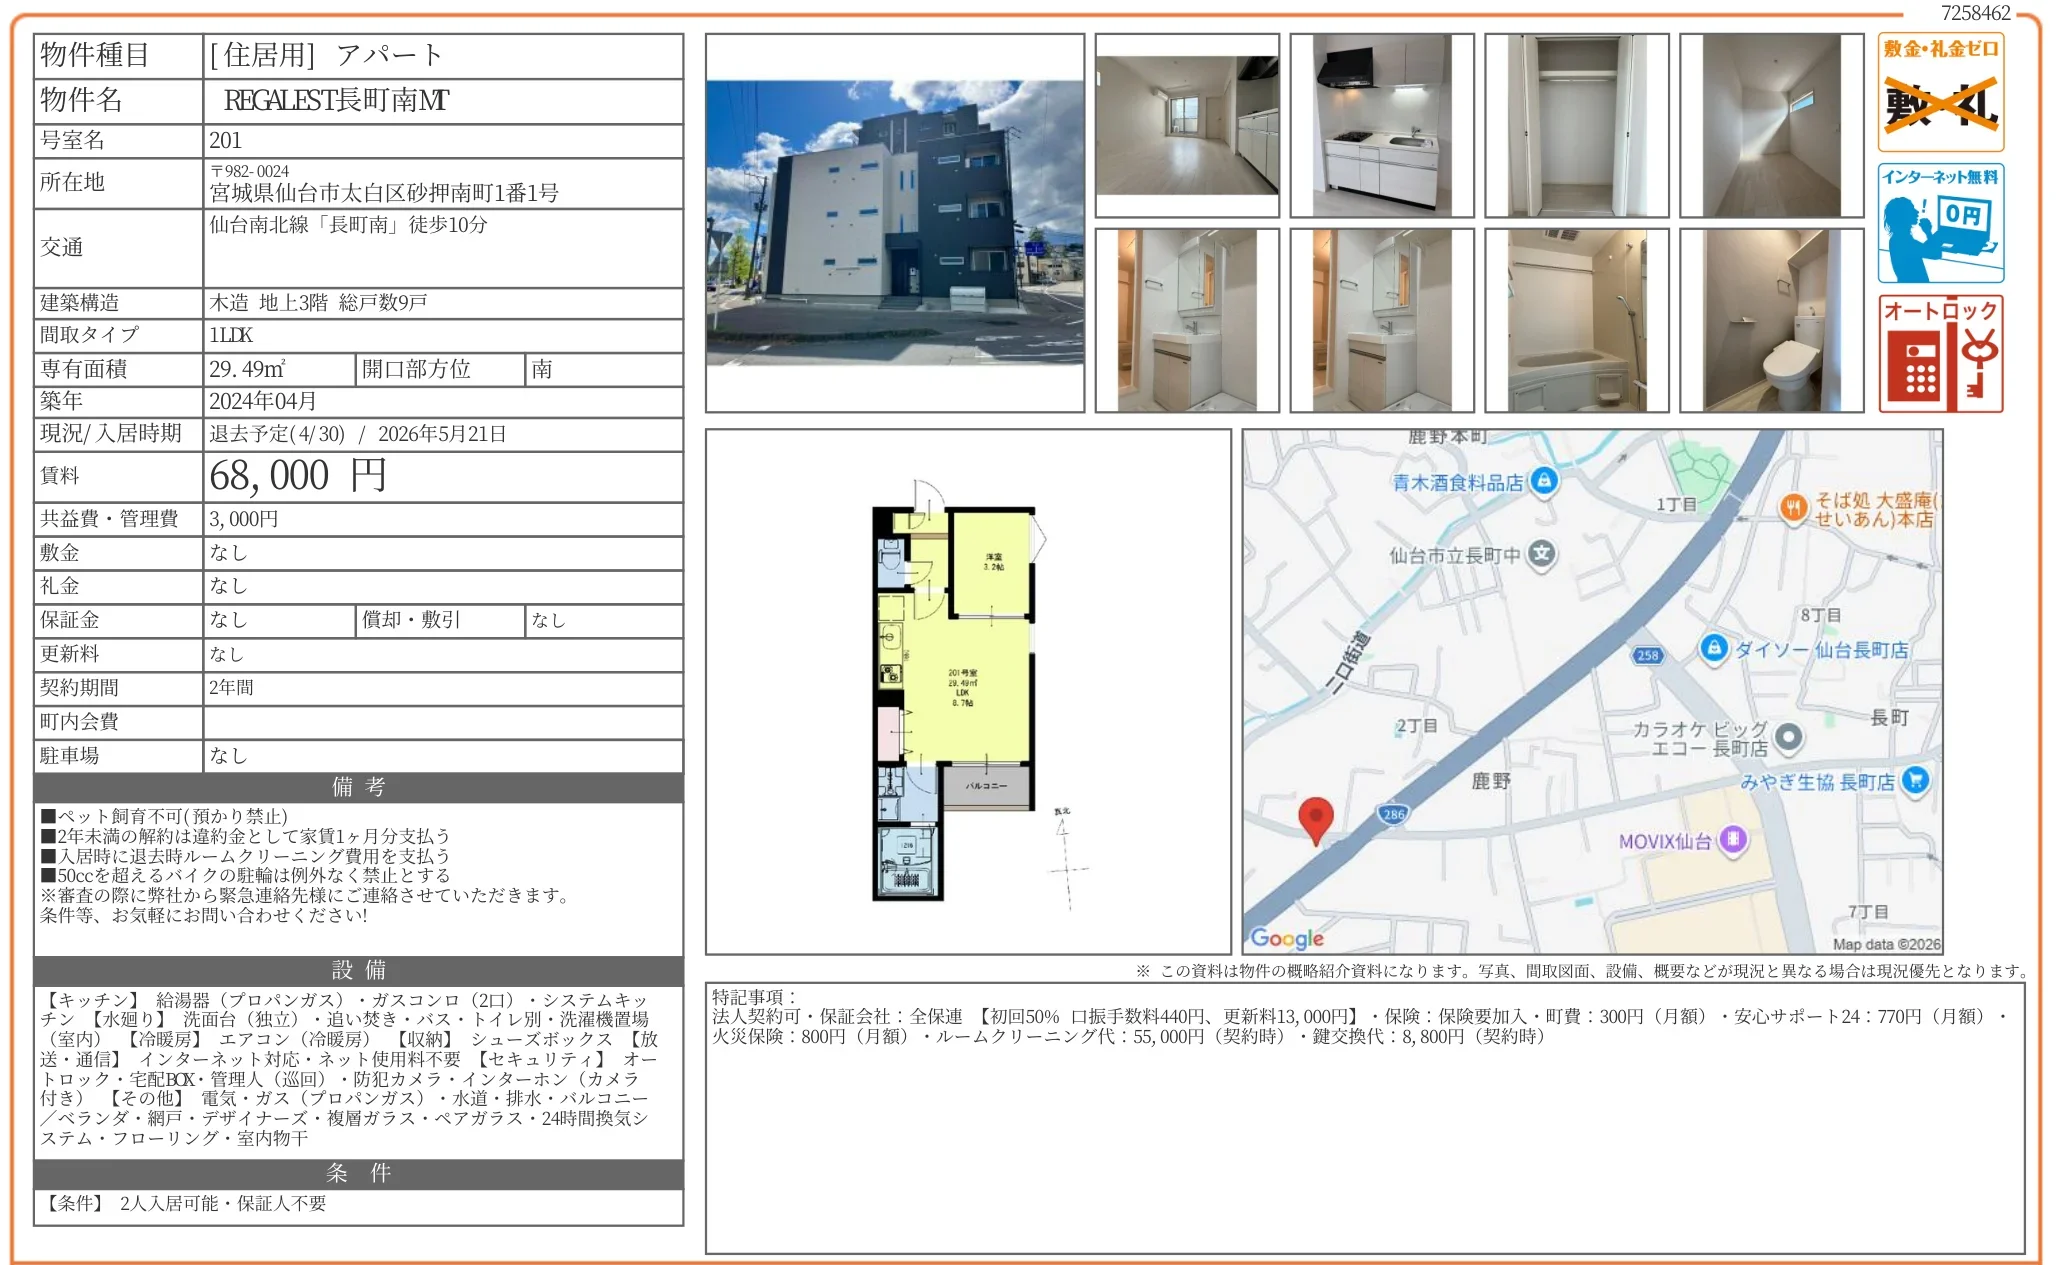Click structure text 木造 地上3階 総戸数9戸
Image resolution: width=2056 pixels, height=1265 pixels.
tap(318, 303)
